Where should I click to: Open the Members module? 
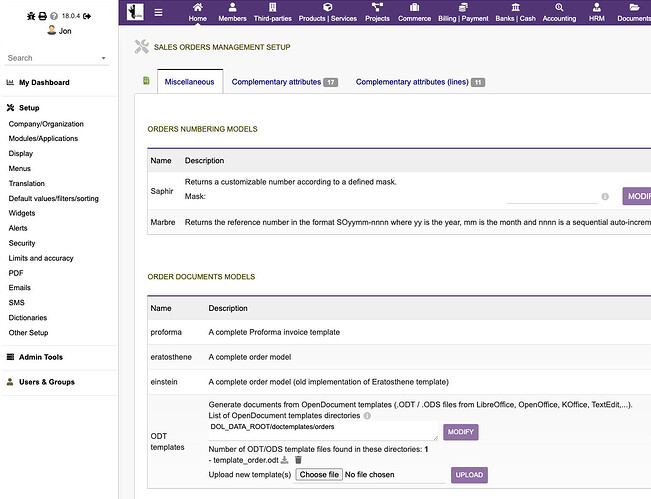[232, 12]
